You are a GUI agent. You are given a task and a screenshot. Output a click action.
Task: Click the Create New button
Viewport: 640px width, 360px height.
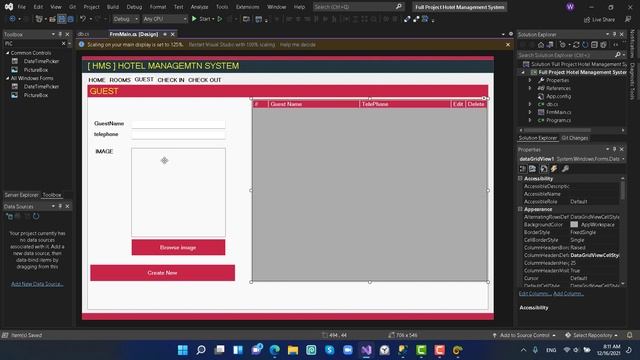pos(162,273)
